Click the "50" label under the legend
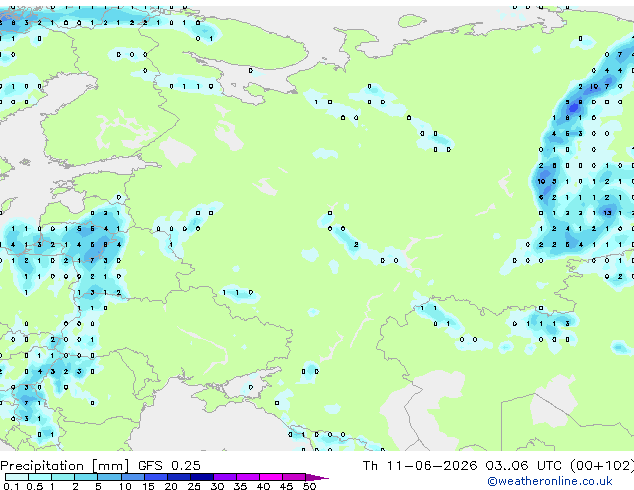 (309, 486)
